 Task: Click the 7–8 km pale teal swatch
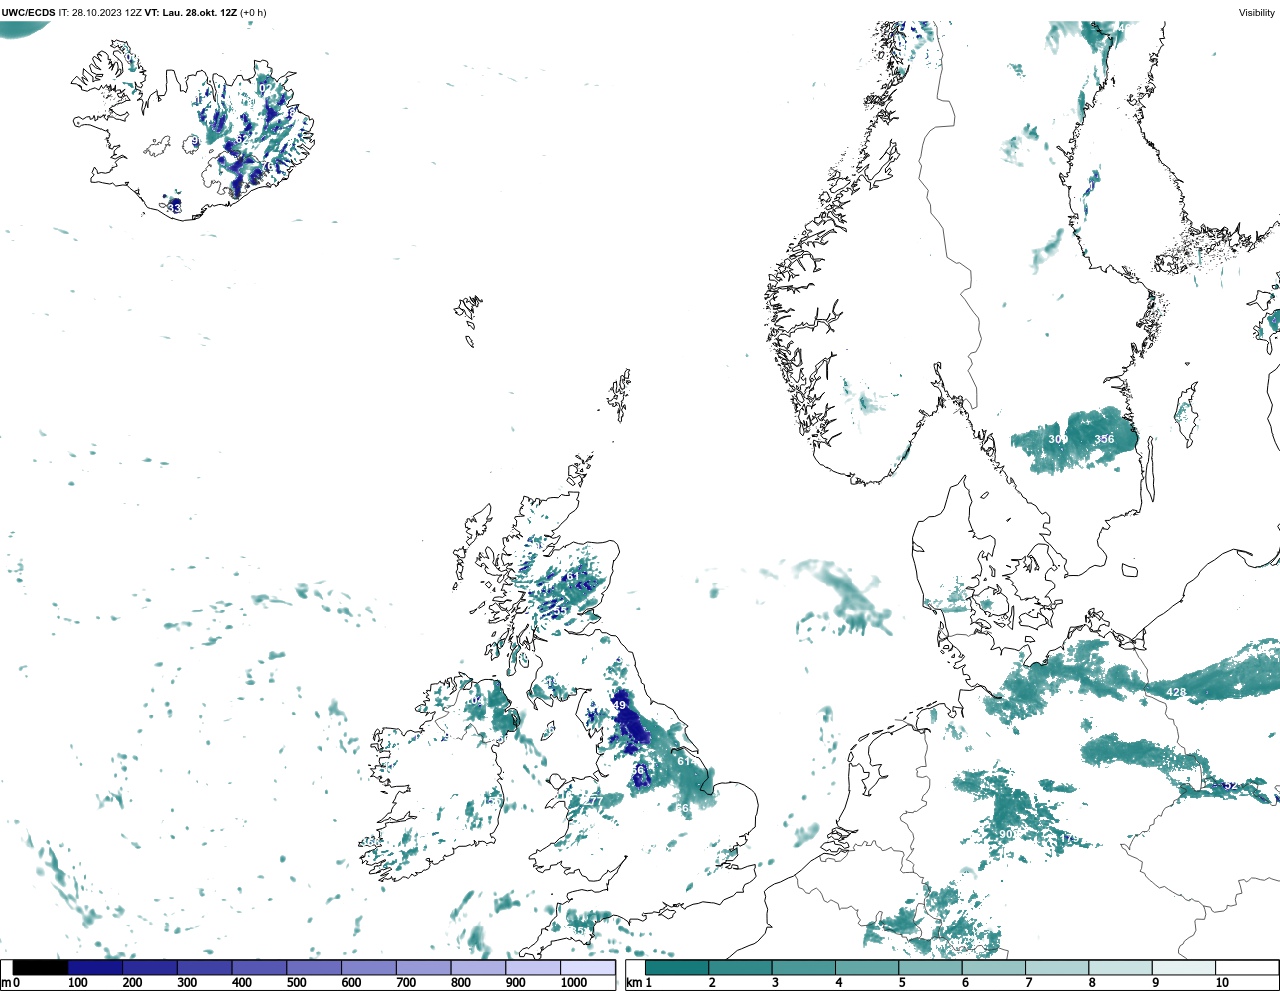pos(1057,968)
